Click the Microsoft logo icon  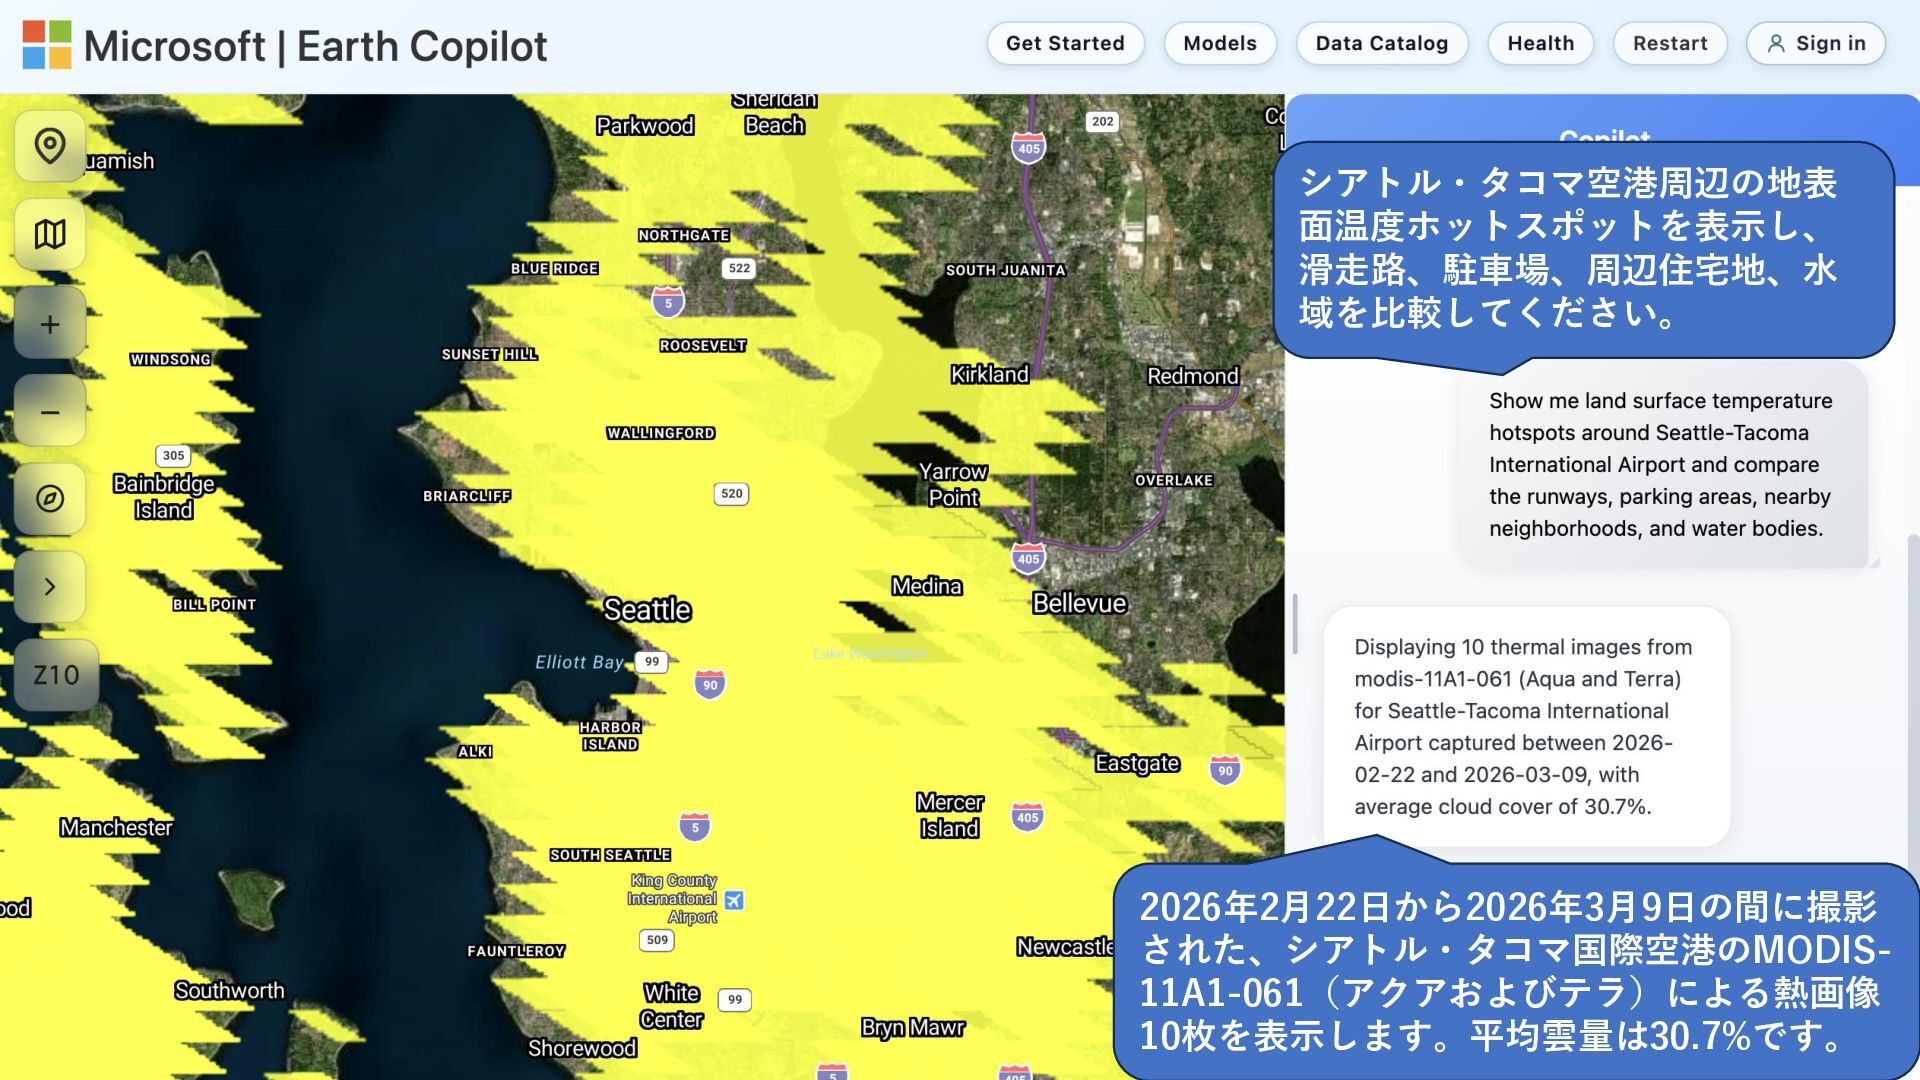pos(47,45)
